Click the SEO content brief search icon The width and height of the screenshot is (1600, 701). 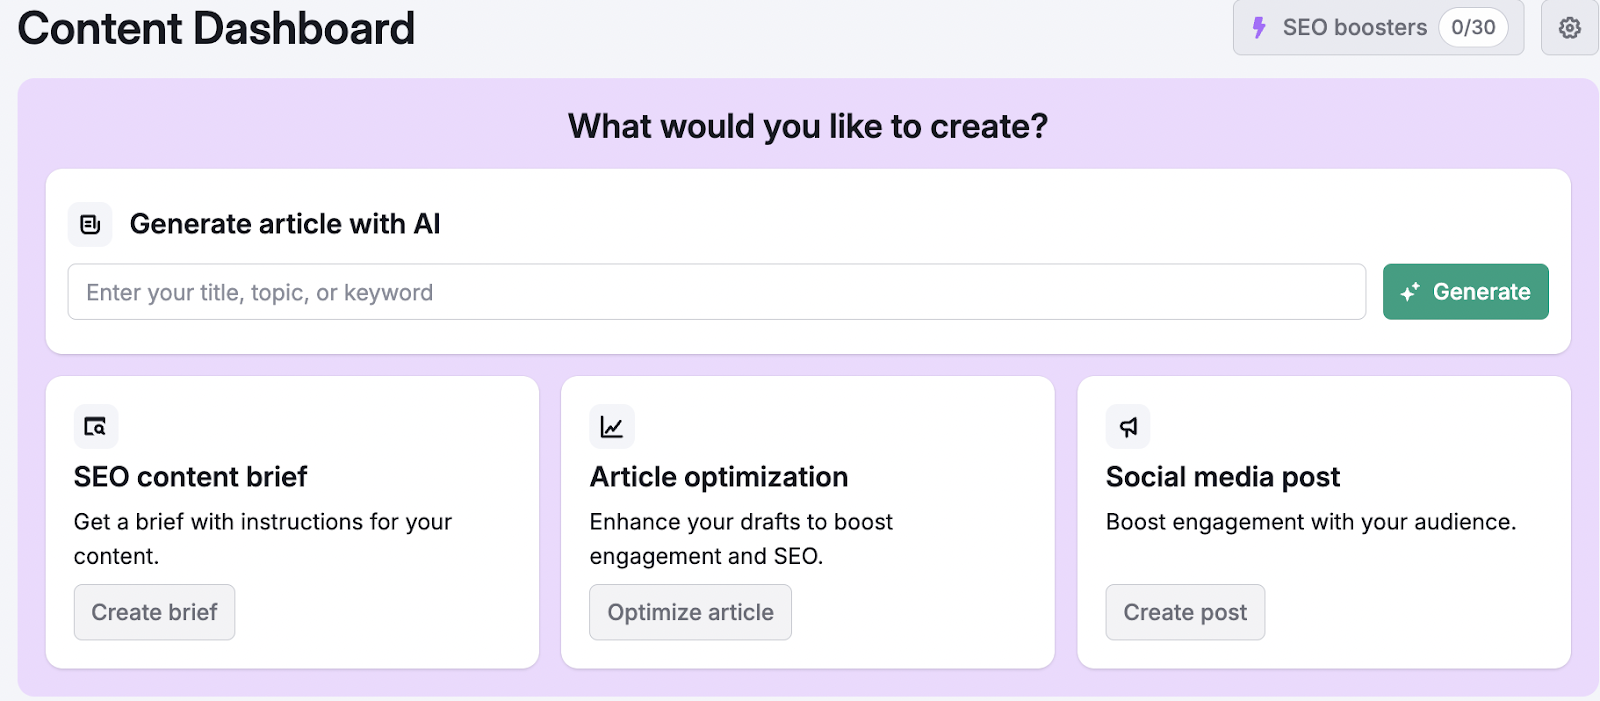tap(96, 427)
